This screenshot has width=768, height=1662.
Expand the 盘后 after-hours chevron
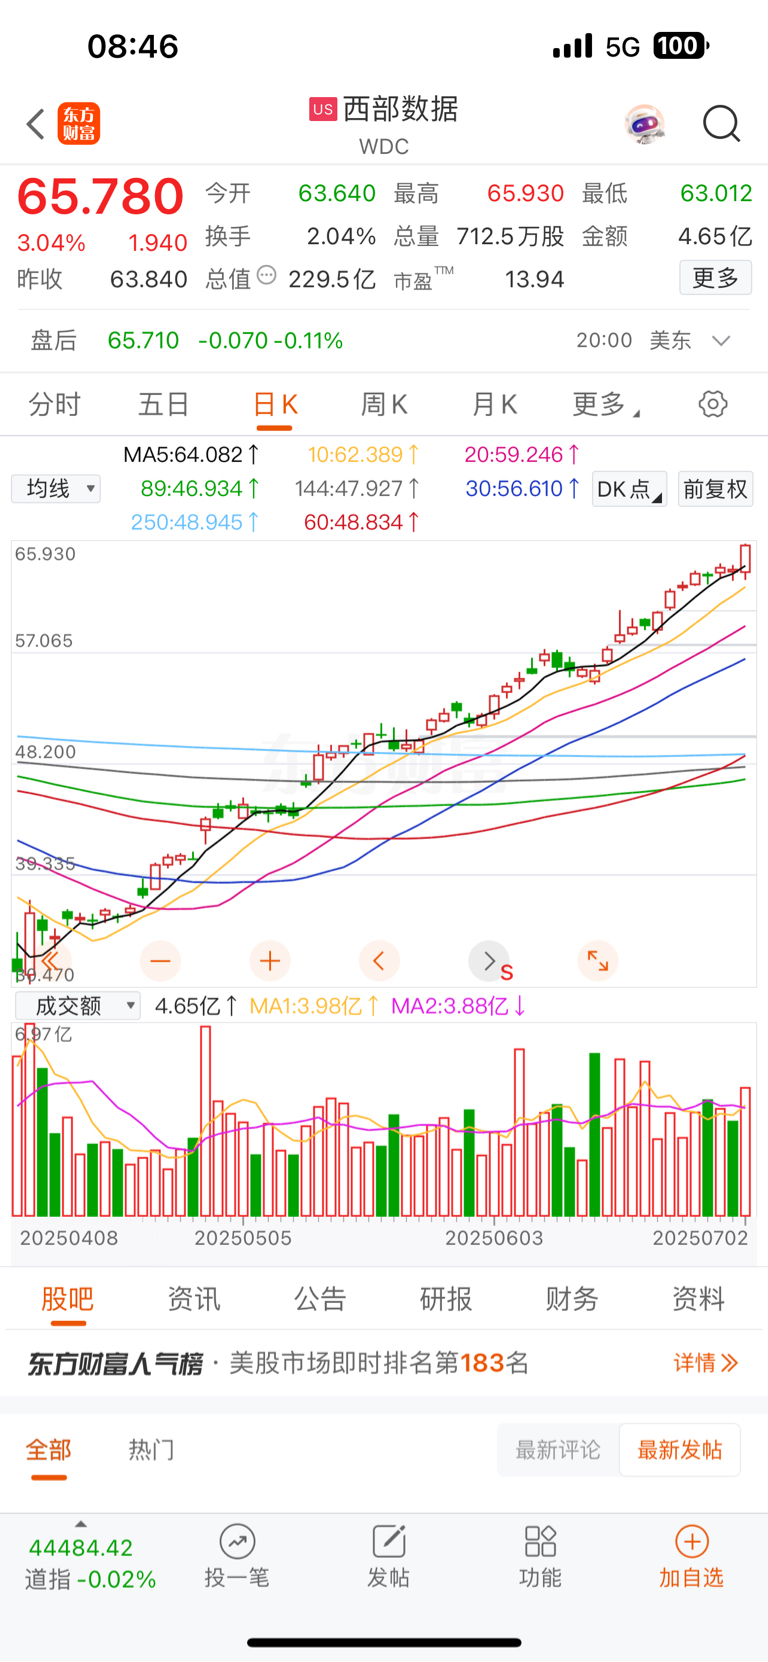point(721,341)
